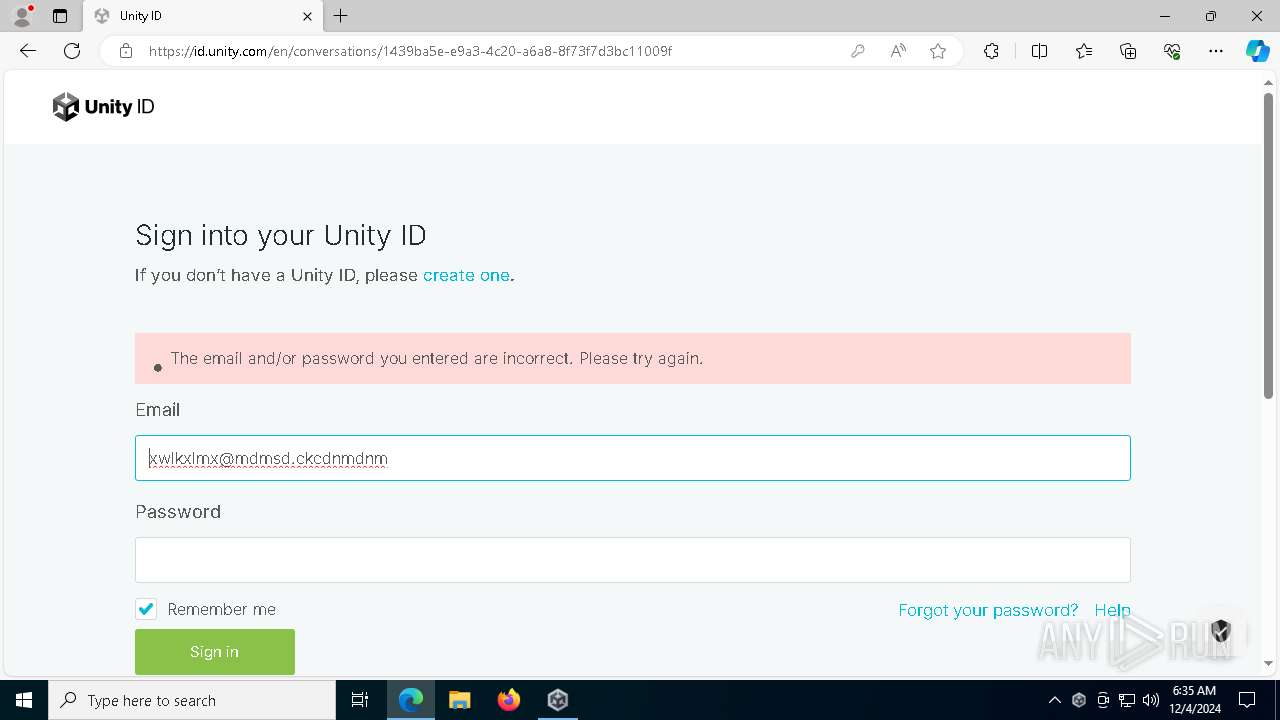Show hidden system tray icons
The height and width of the screenshot is (720, 1280).
click(1054, 700)
